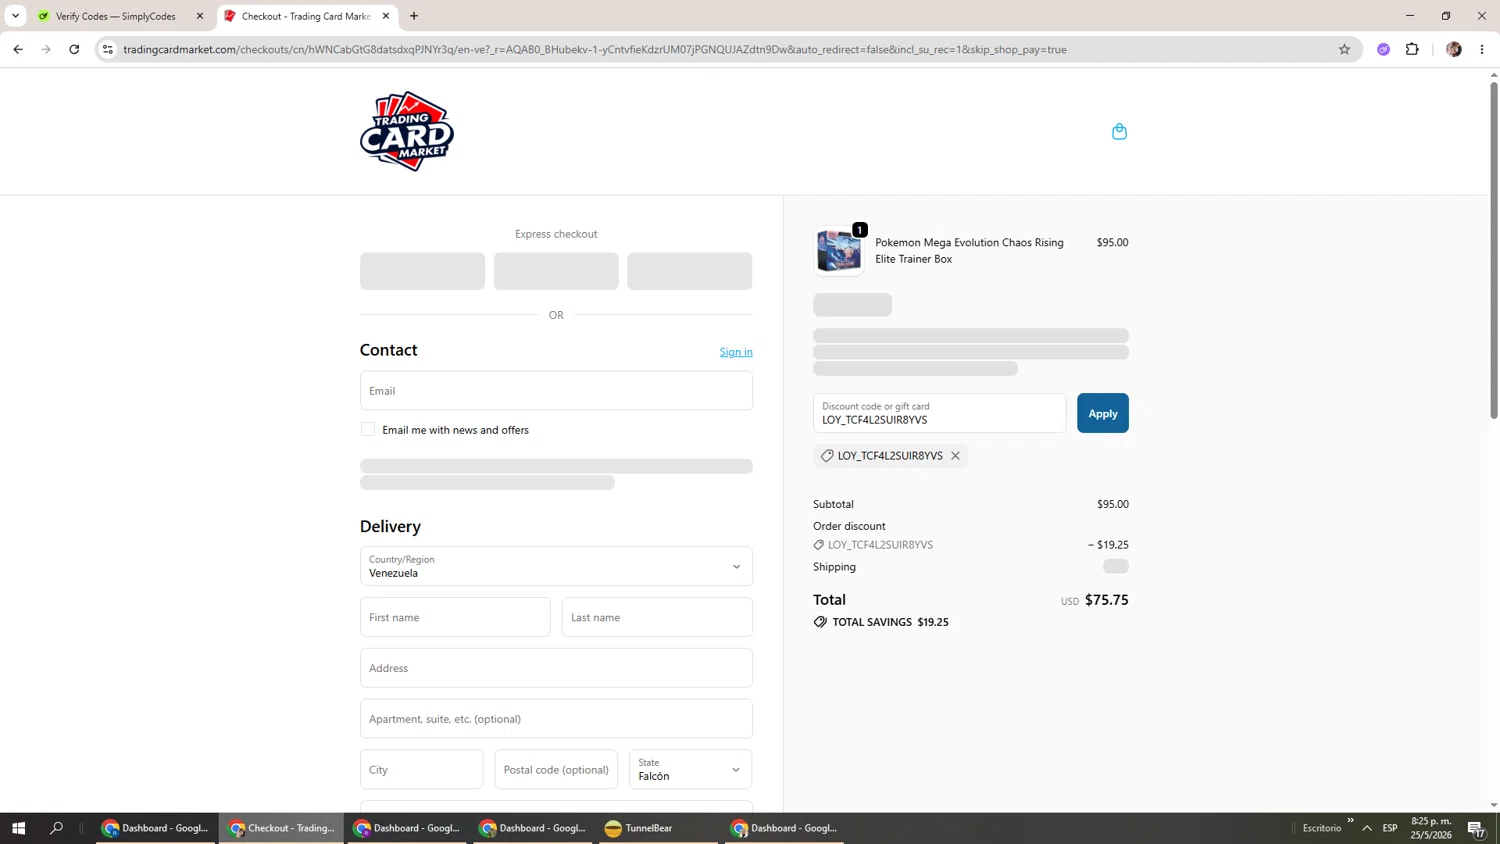Open the taskbar clock and date
This screenshot has height=844, width=1500.
click(1431, 828)
